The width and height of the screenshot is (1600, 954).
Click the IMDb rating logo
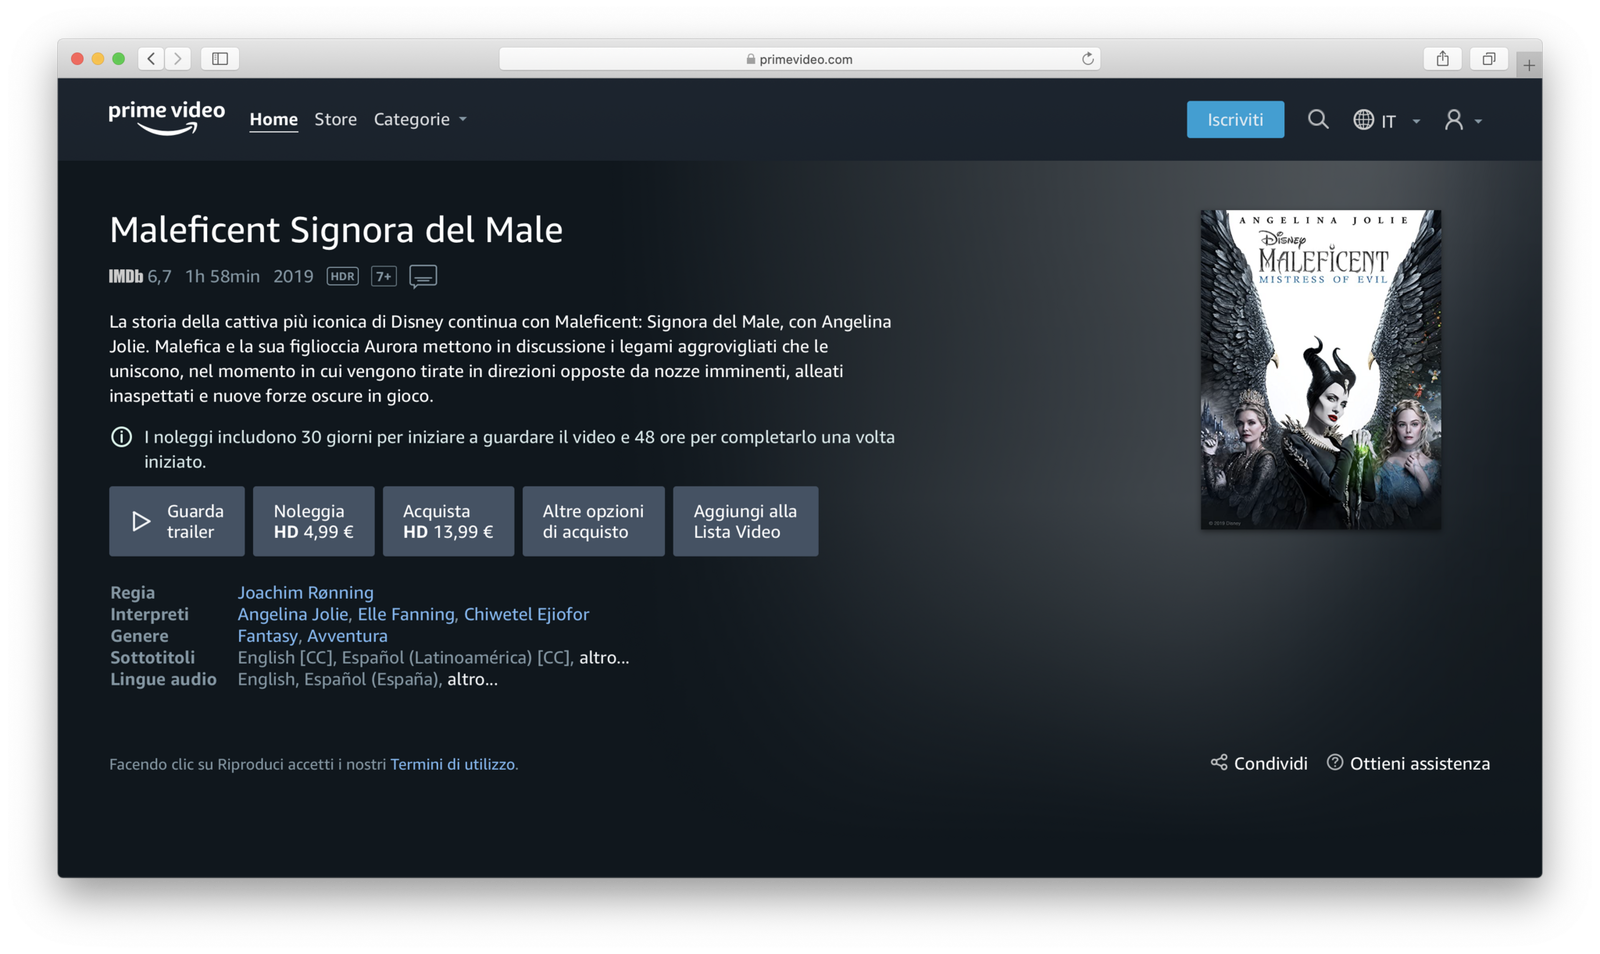click(126, 276)
